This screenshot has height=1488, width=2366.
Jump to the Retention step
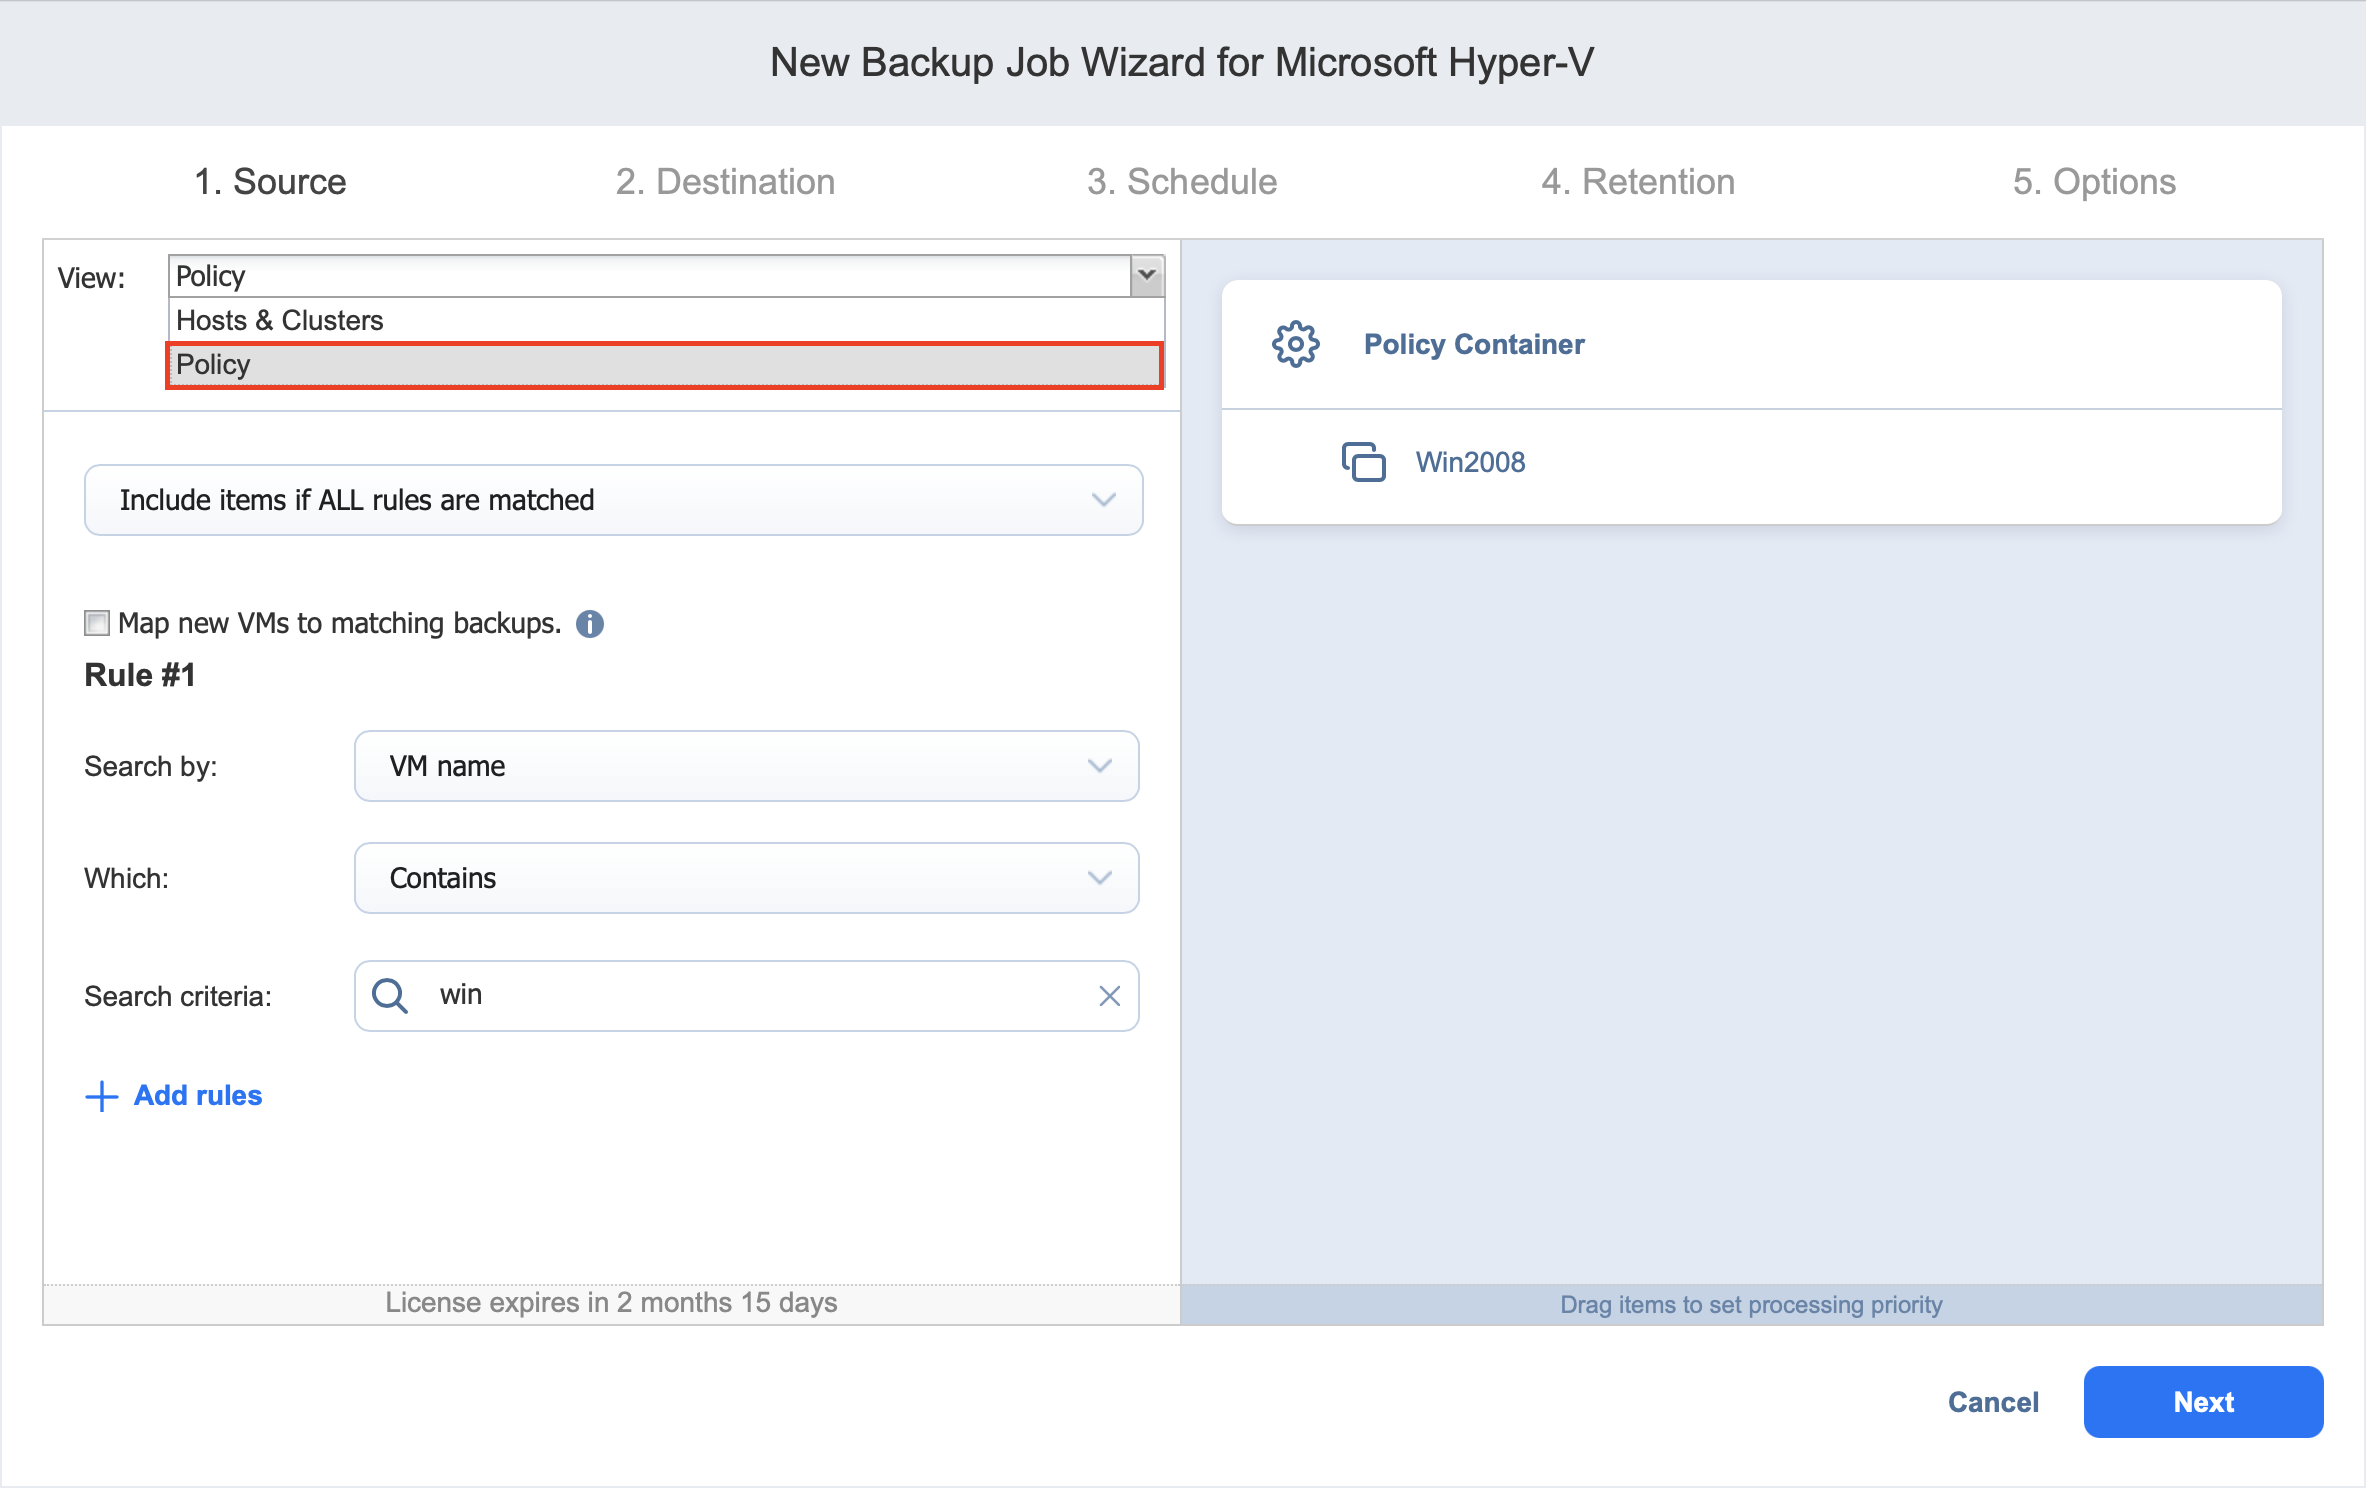click(1637, 182)
